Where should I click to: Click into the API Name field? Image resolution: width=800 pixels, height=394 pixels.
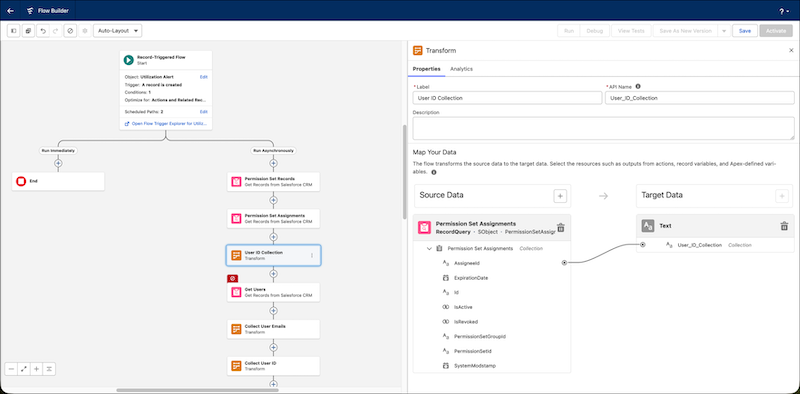click(x=699, y=97)
